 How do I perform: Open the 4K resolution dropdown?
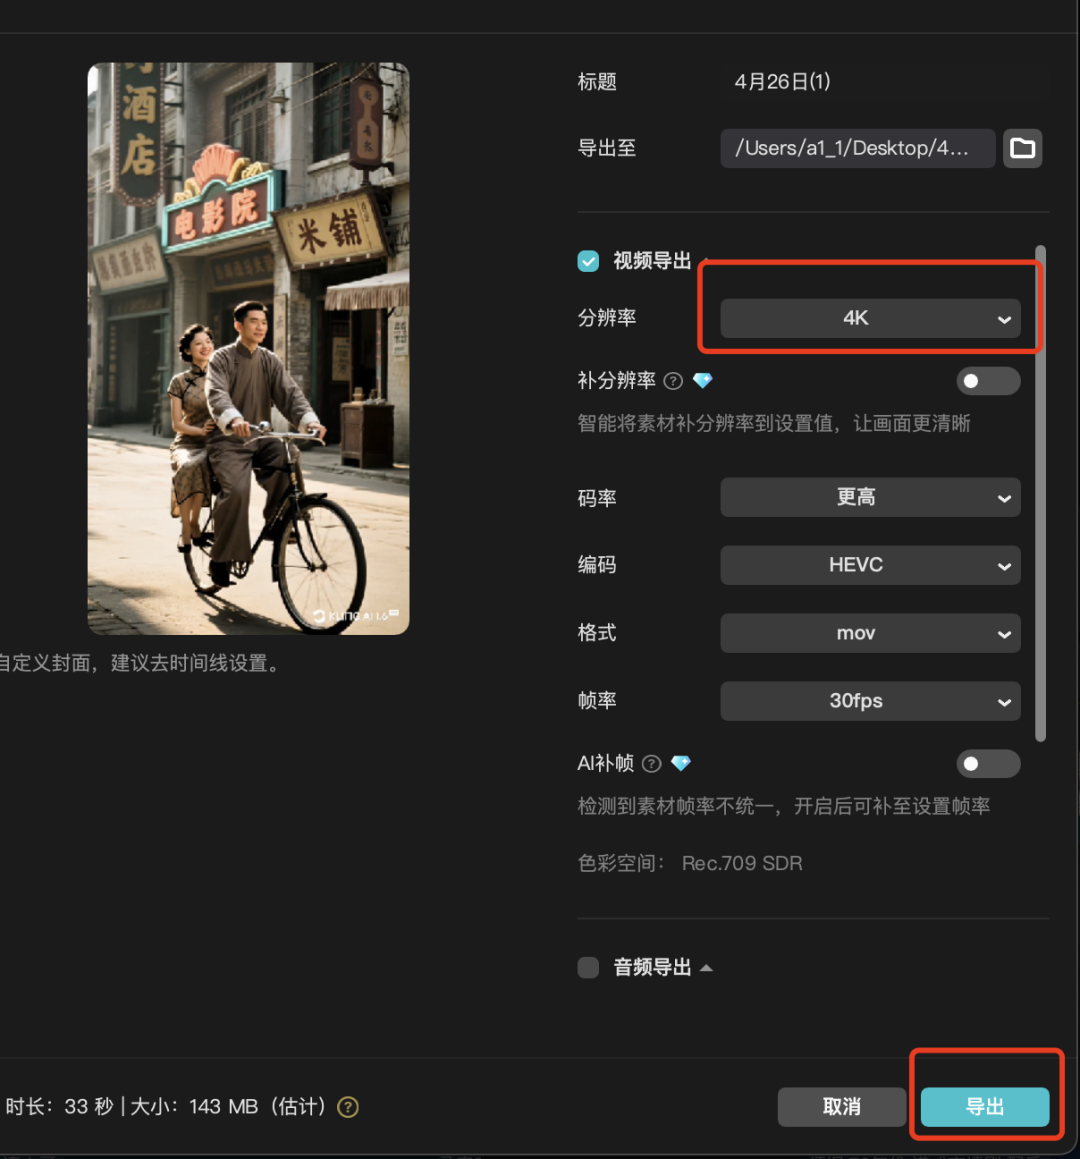click(x=870, y=318)
